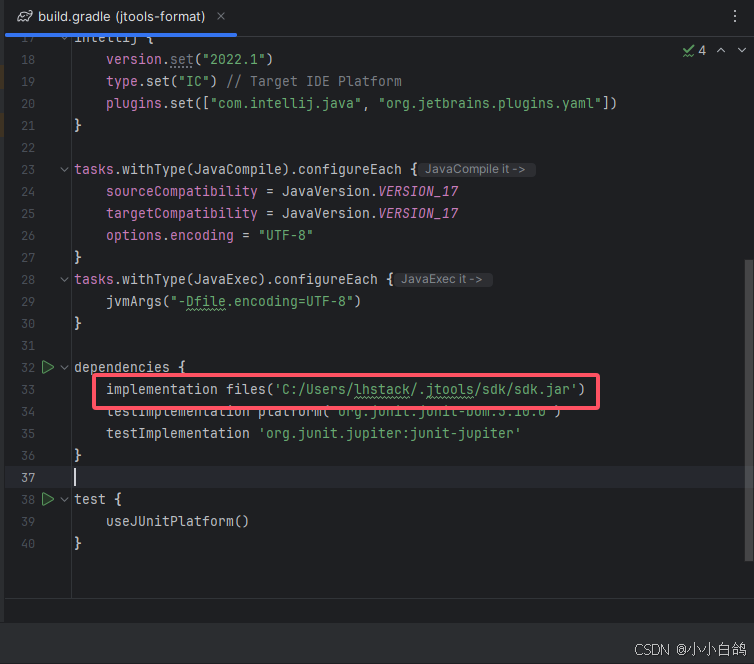Viewport: 754px width, 664px height.
Task: Select the build.gradle (jtools-format) tab
Action: pyautogui.click(x=121, y=17)
